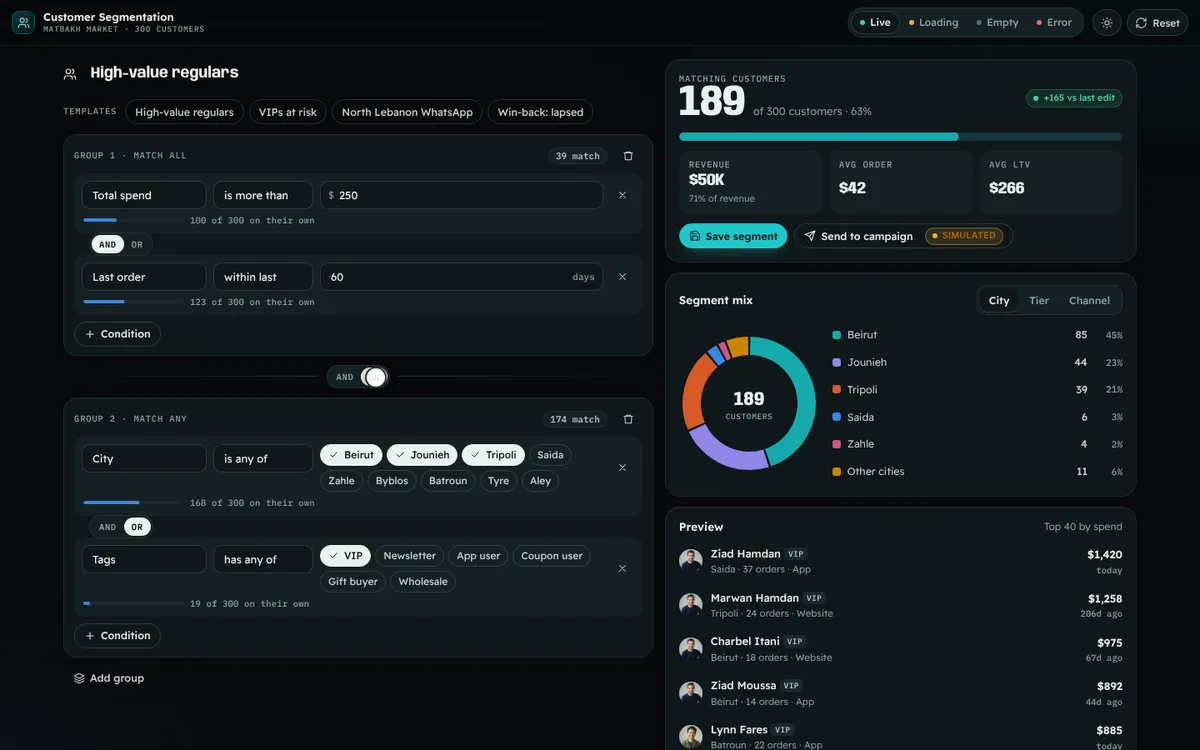This screenshot has width=1200, height=750.
Task: Select the Saida city chip
Action: click(550, 455)
